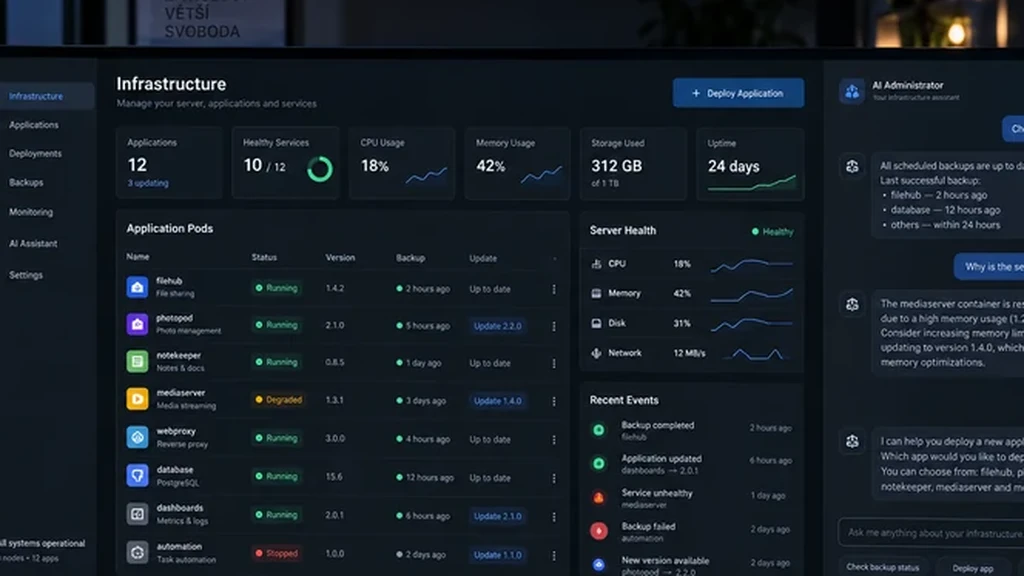1024x576 pixels.
Task: Click the '3 updating' link under Applications
Action: (x=148, y=183)
